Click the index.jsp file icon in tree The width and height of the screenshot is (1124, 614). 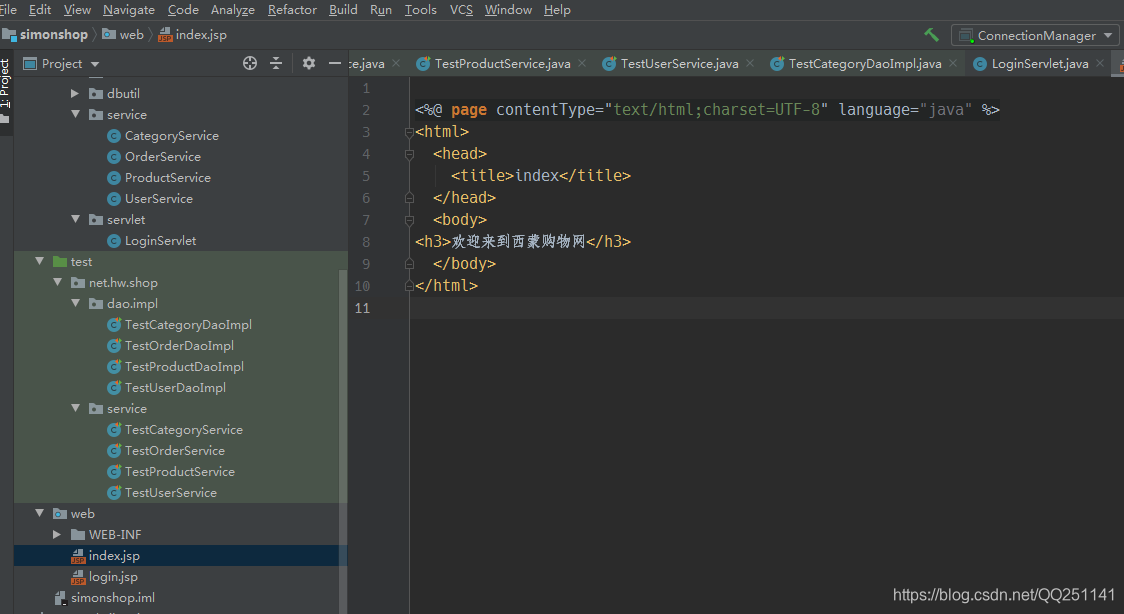pos(78,556)
